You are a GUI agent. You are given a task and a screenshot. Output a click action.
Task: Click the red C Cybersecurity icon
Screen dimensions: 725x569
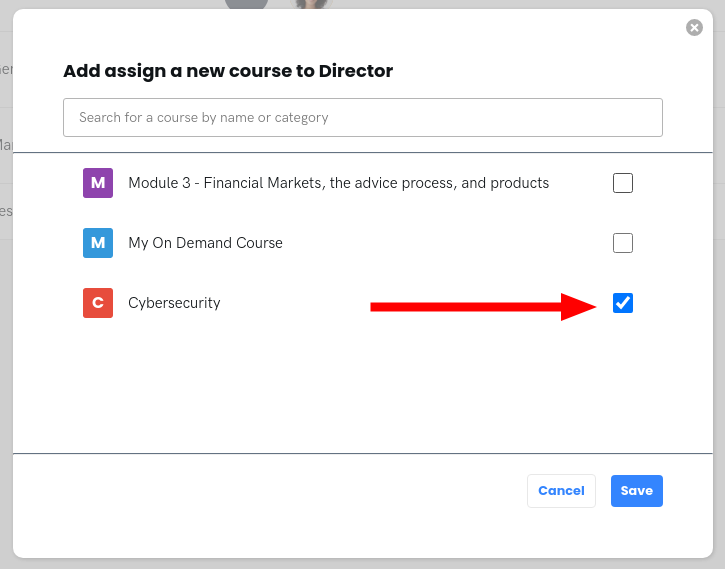(x=98, y=303)
